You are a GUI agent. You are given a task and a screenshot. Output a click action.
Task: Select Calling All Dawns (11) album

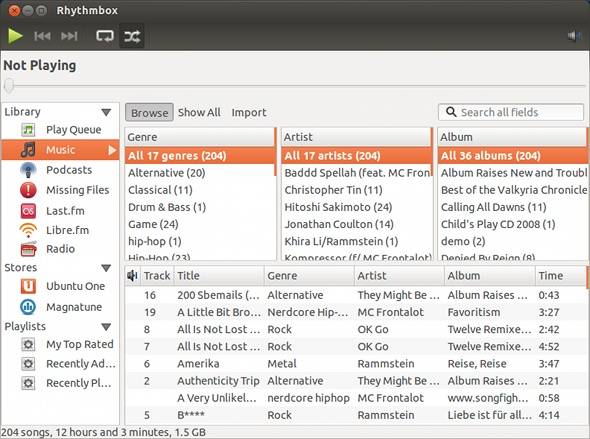tap(512, 207)
